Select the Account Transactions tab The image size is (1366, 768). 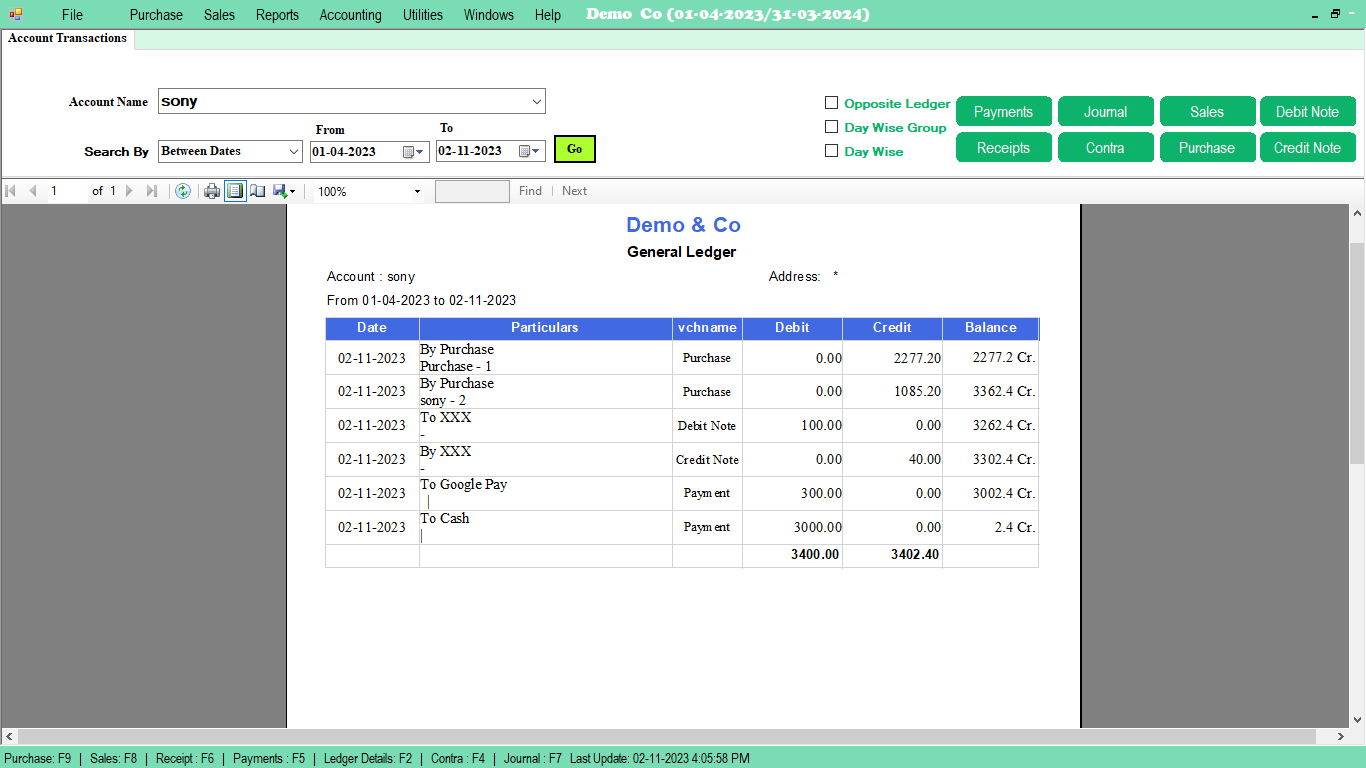[66, 39]
